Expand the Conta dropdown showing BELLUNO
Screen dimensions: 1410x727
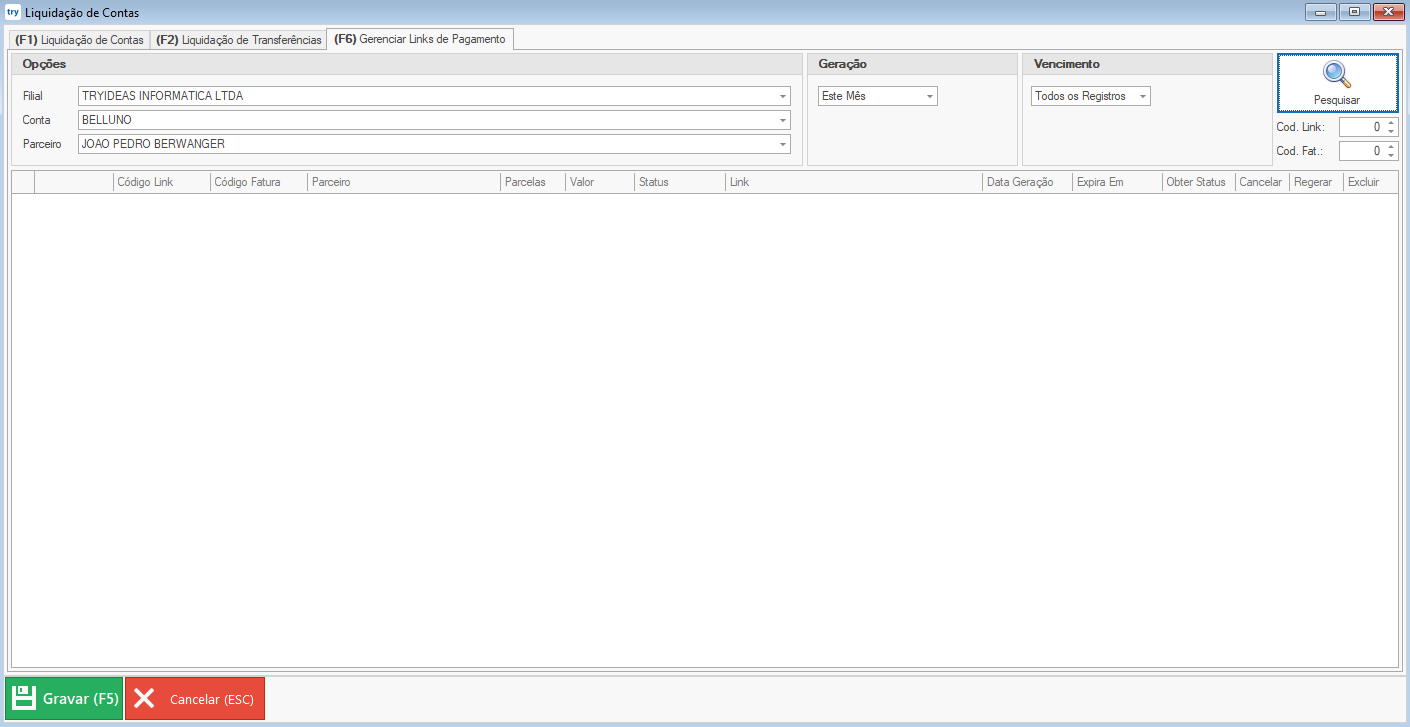tap(782, 121)
